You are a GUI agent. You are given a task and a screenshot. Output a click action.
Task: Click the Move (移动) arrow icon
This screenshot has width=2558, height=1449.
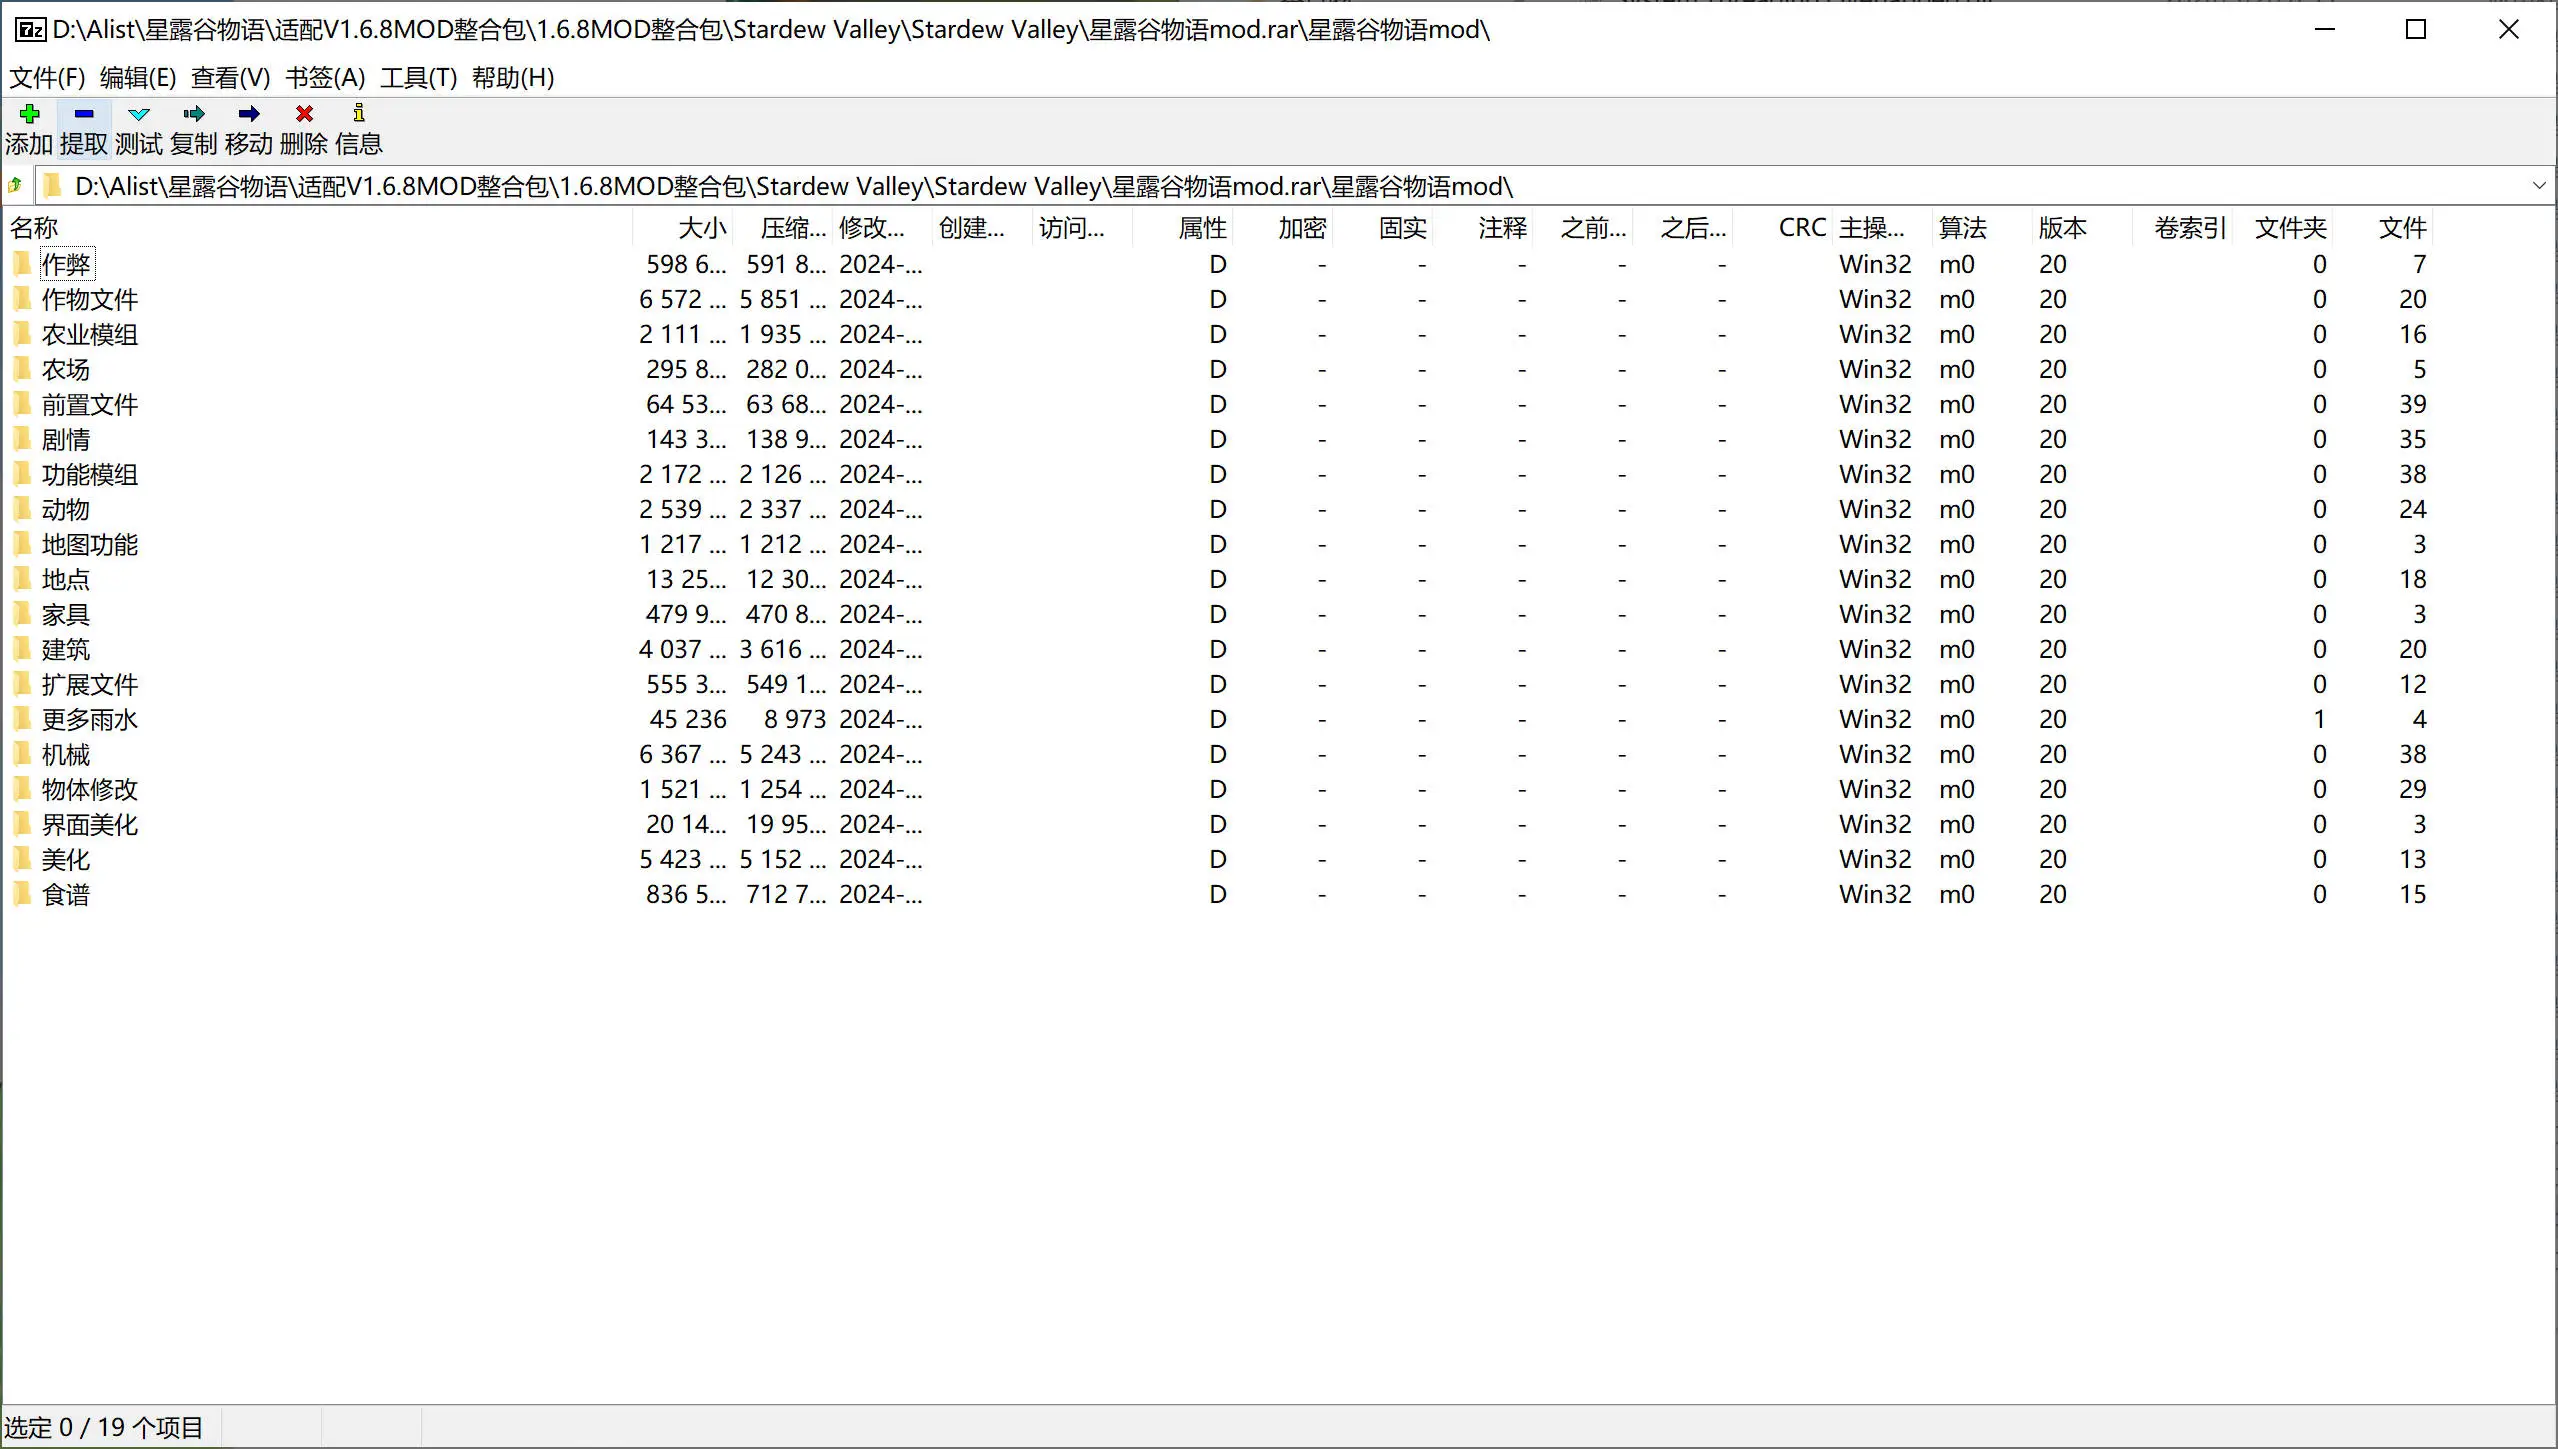pos(249,114)
